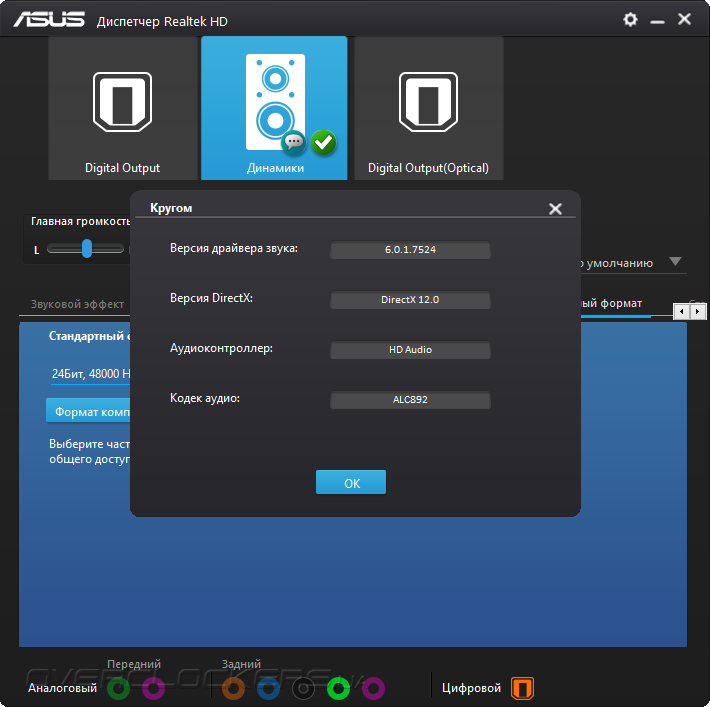Click the Формат комп button
The image size is (710, 707).
88,411
